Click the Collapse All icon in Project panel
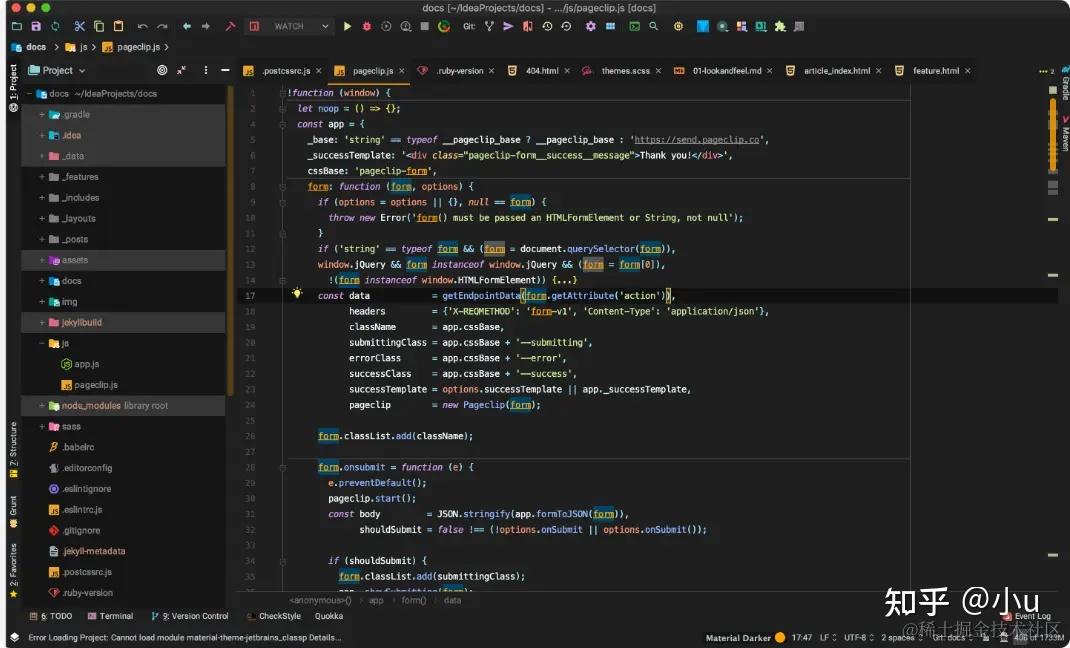The width and height of the screenshot is (1070, 648). pos(182,70)
